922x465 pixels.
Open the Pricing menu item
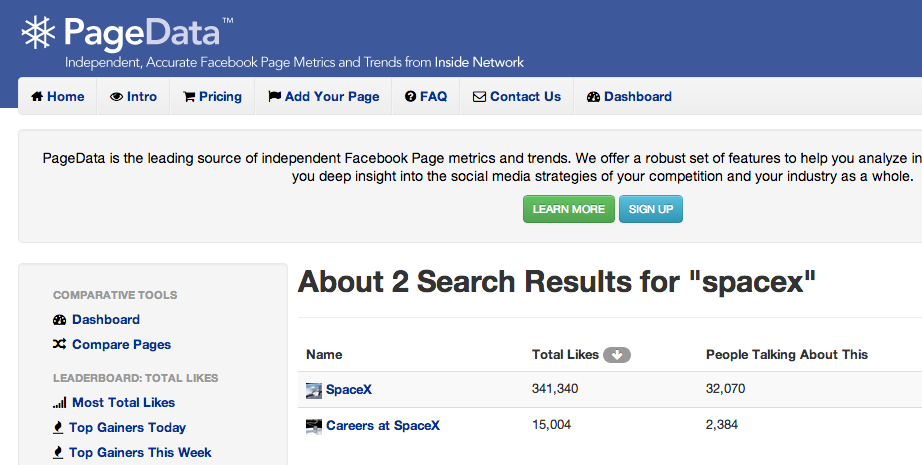point(212,96)
